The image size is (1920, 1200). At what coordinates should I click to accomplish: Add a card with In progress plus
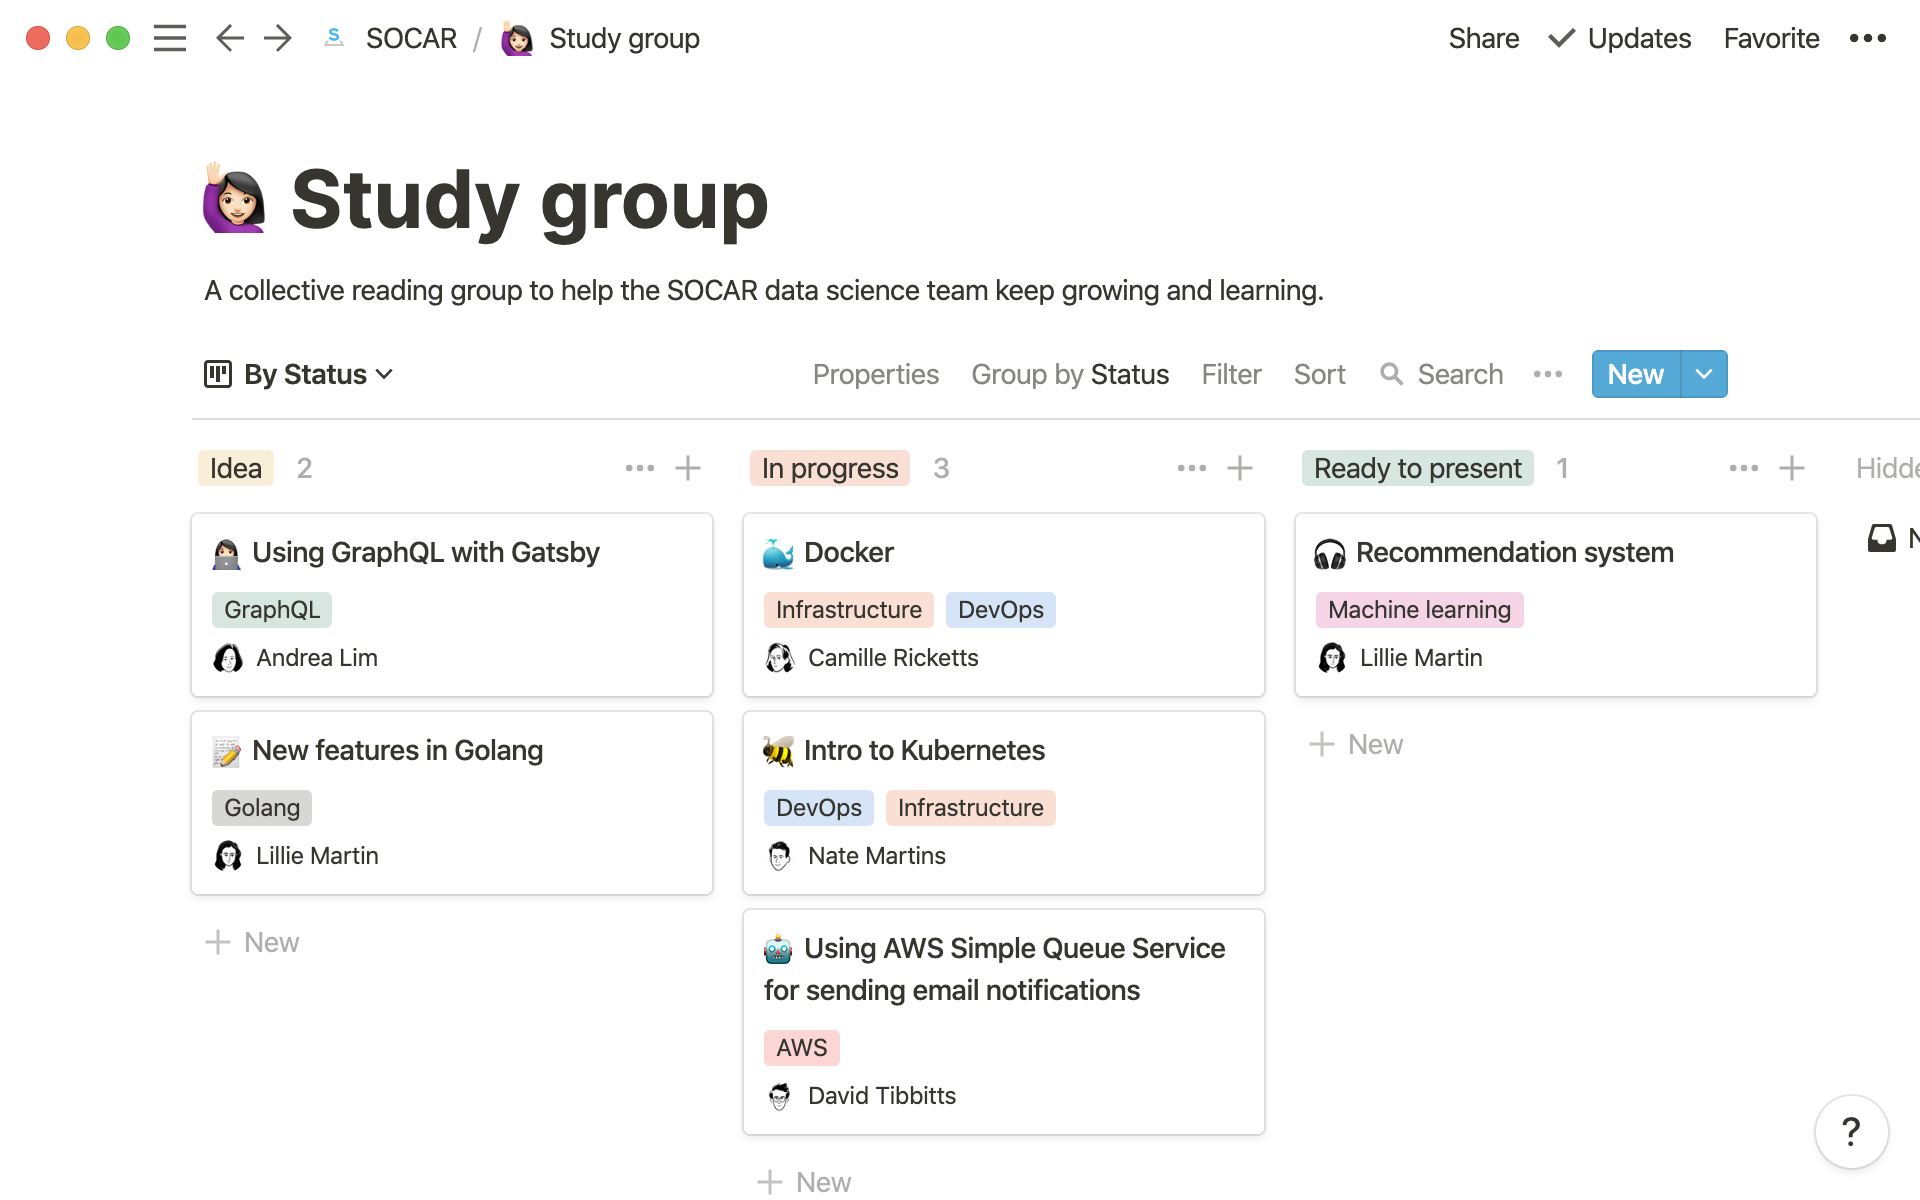1240,468
